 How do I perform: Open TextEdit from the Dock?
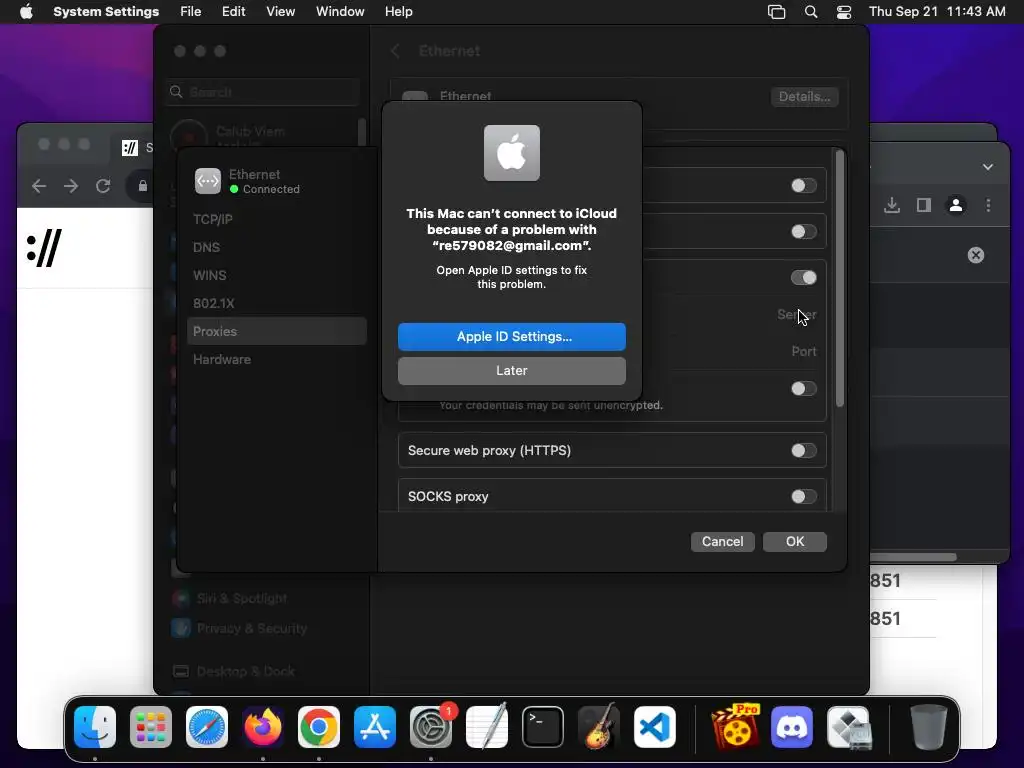(487, 727)
